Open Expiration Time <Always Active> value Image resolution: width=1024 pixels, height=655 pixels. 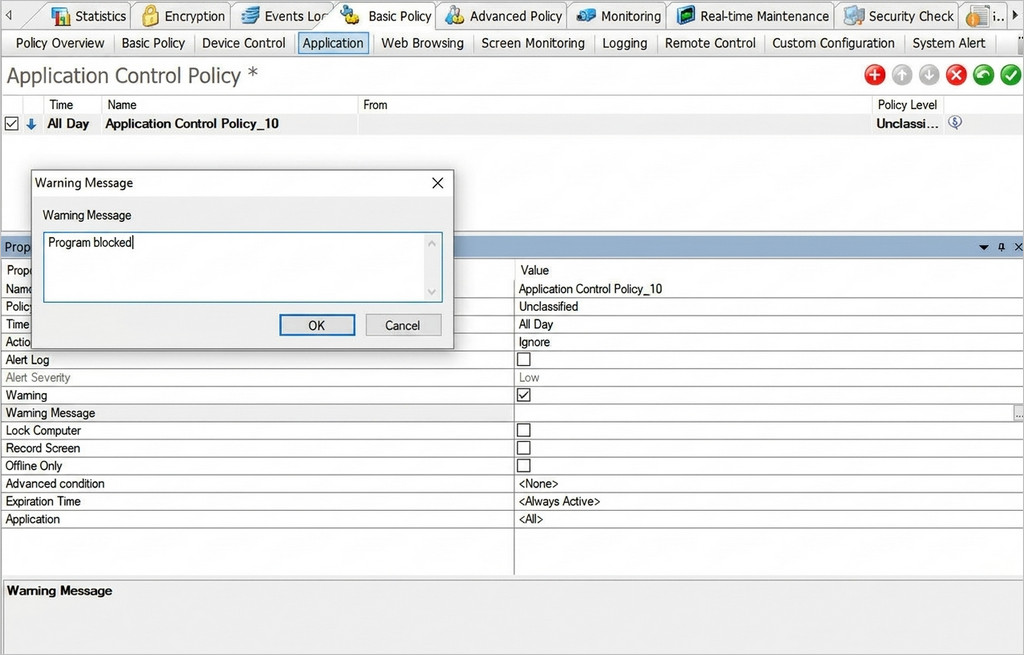[x=769, y=501]
